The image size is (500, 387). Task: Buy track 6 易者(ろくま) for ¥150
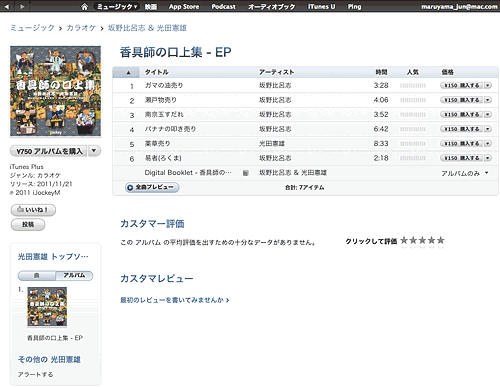pyautogui.click(x=461, y=158)
